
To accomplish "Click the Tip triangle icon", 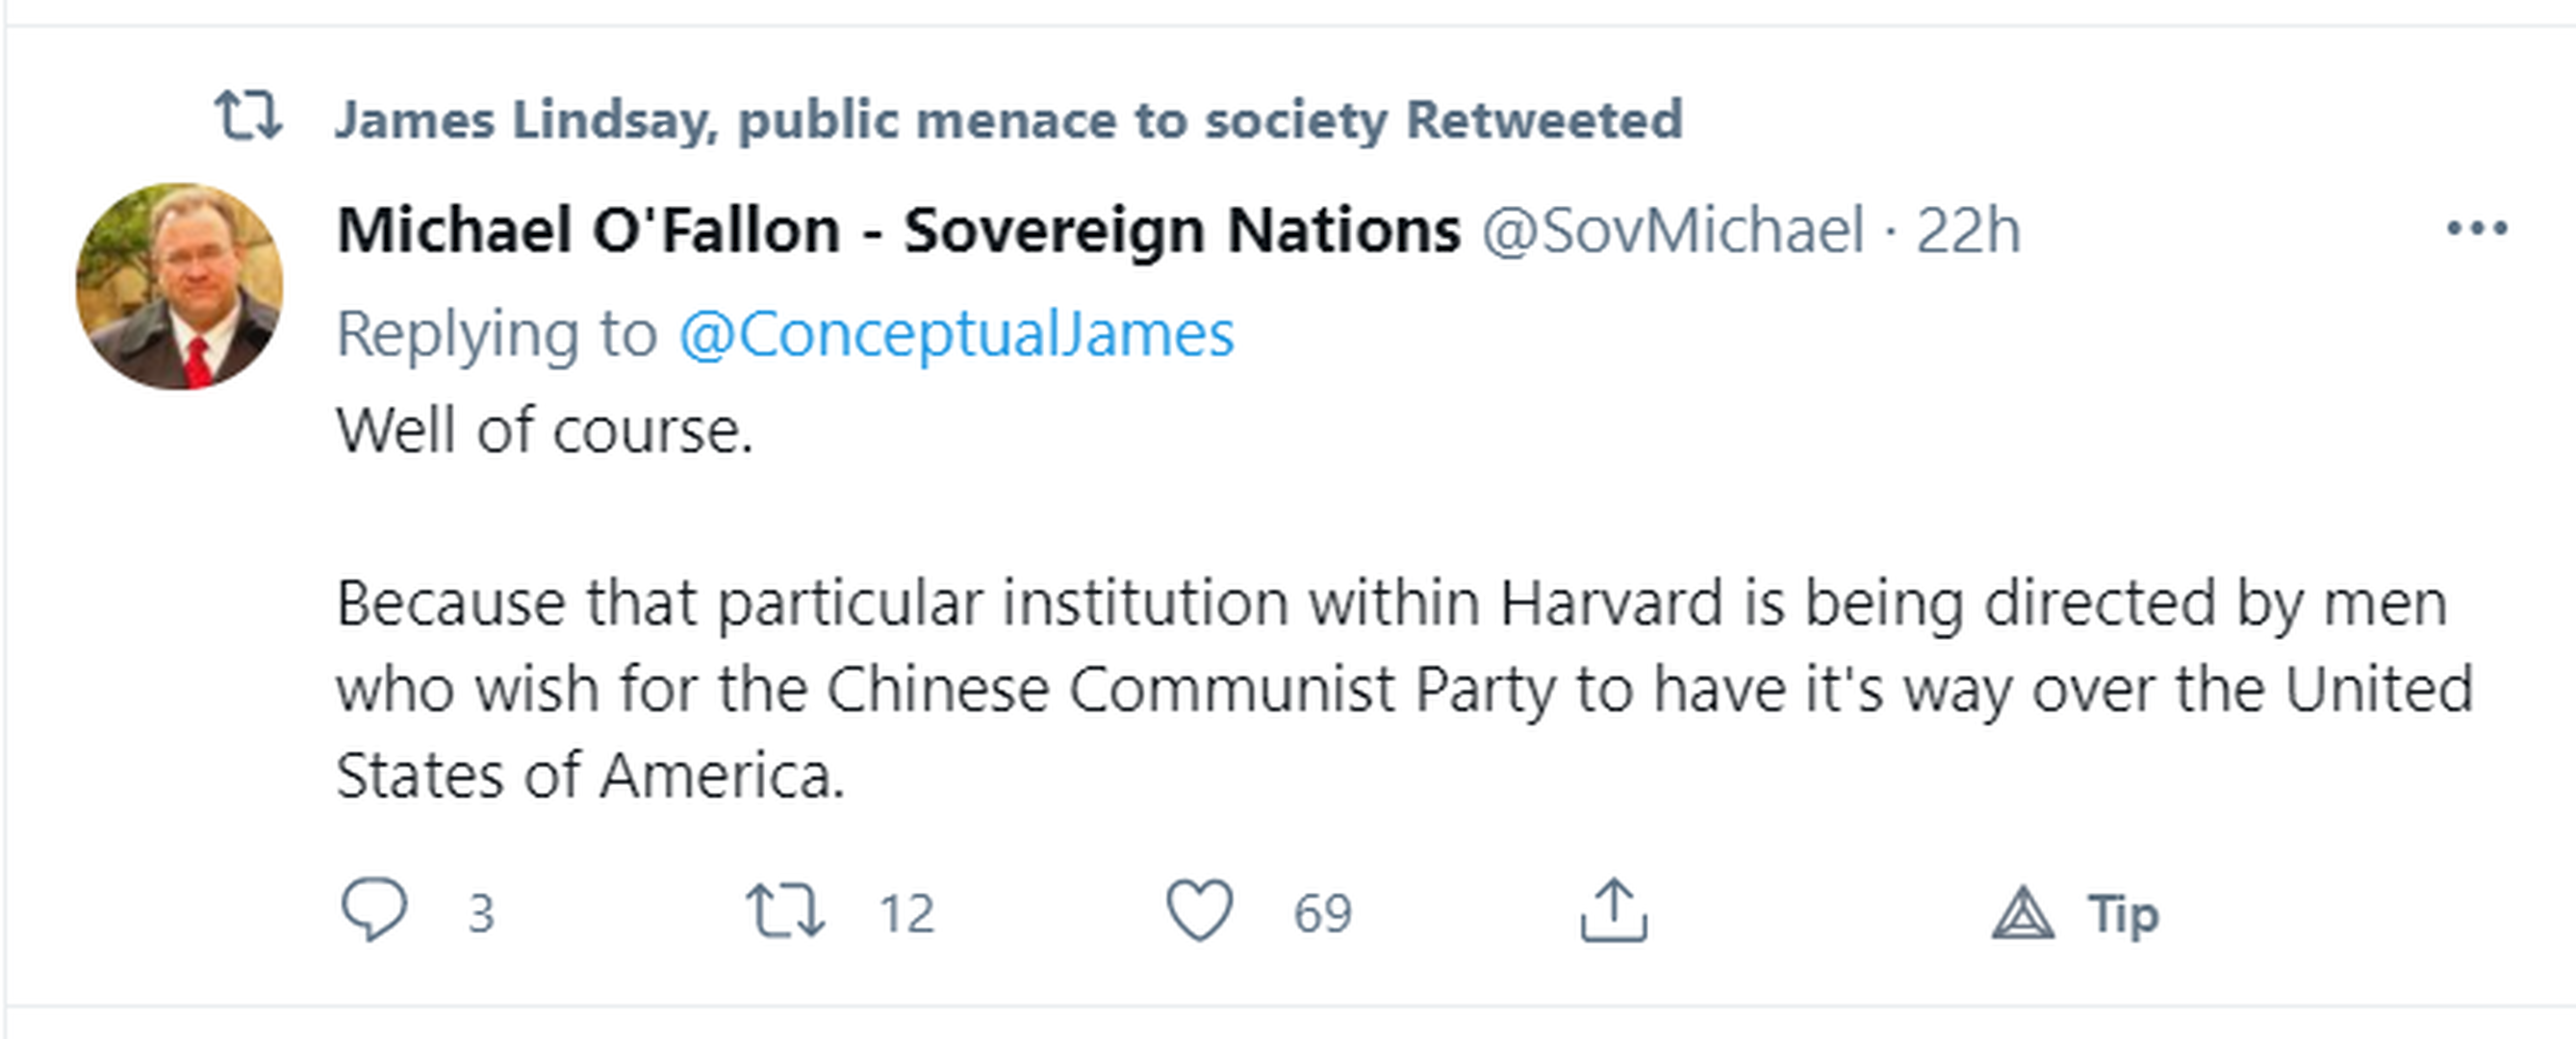I will (x=2022, y=912).
